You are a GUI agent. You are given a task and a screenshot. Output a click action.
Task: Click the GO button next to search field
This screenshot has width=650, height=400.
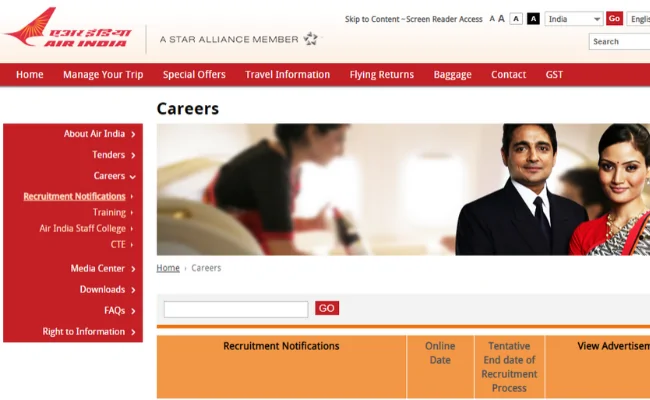[327, 308]
